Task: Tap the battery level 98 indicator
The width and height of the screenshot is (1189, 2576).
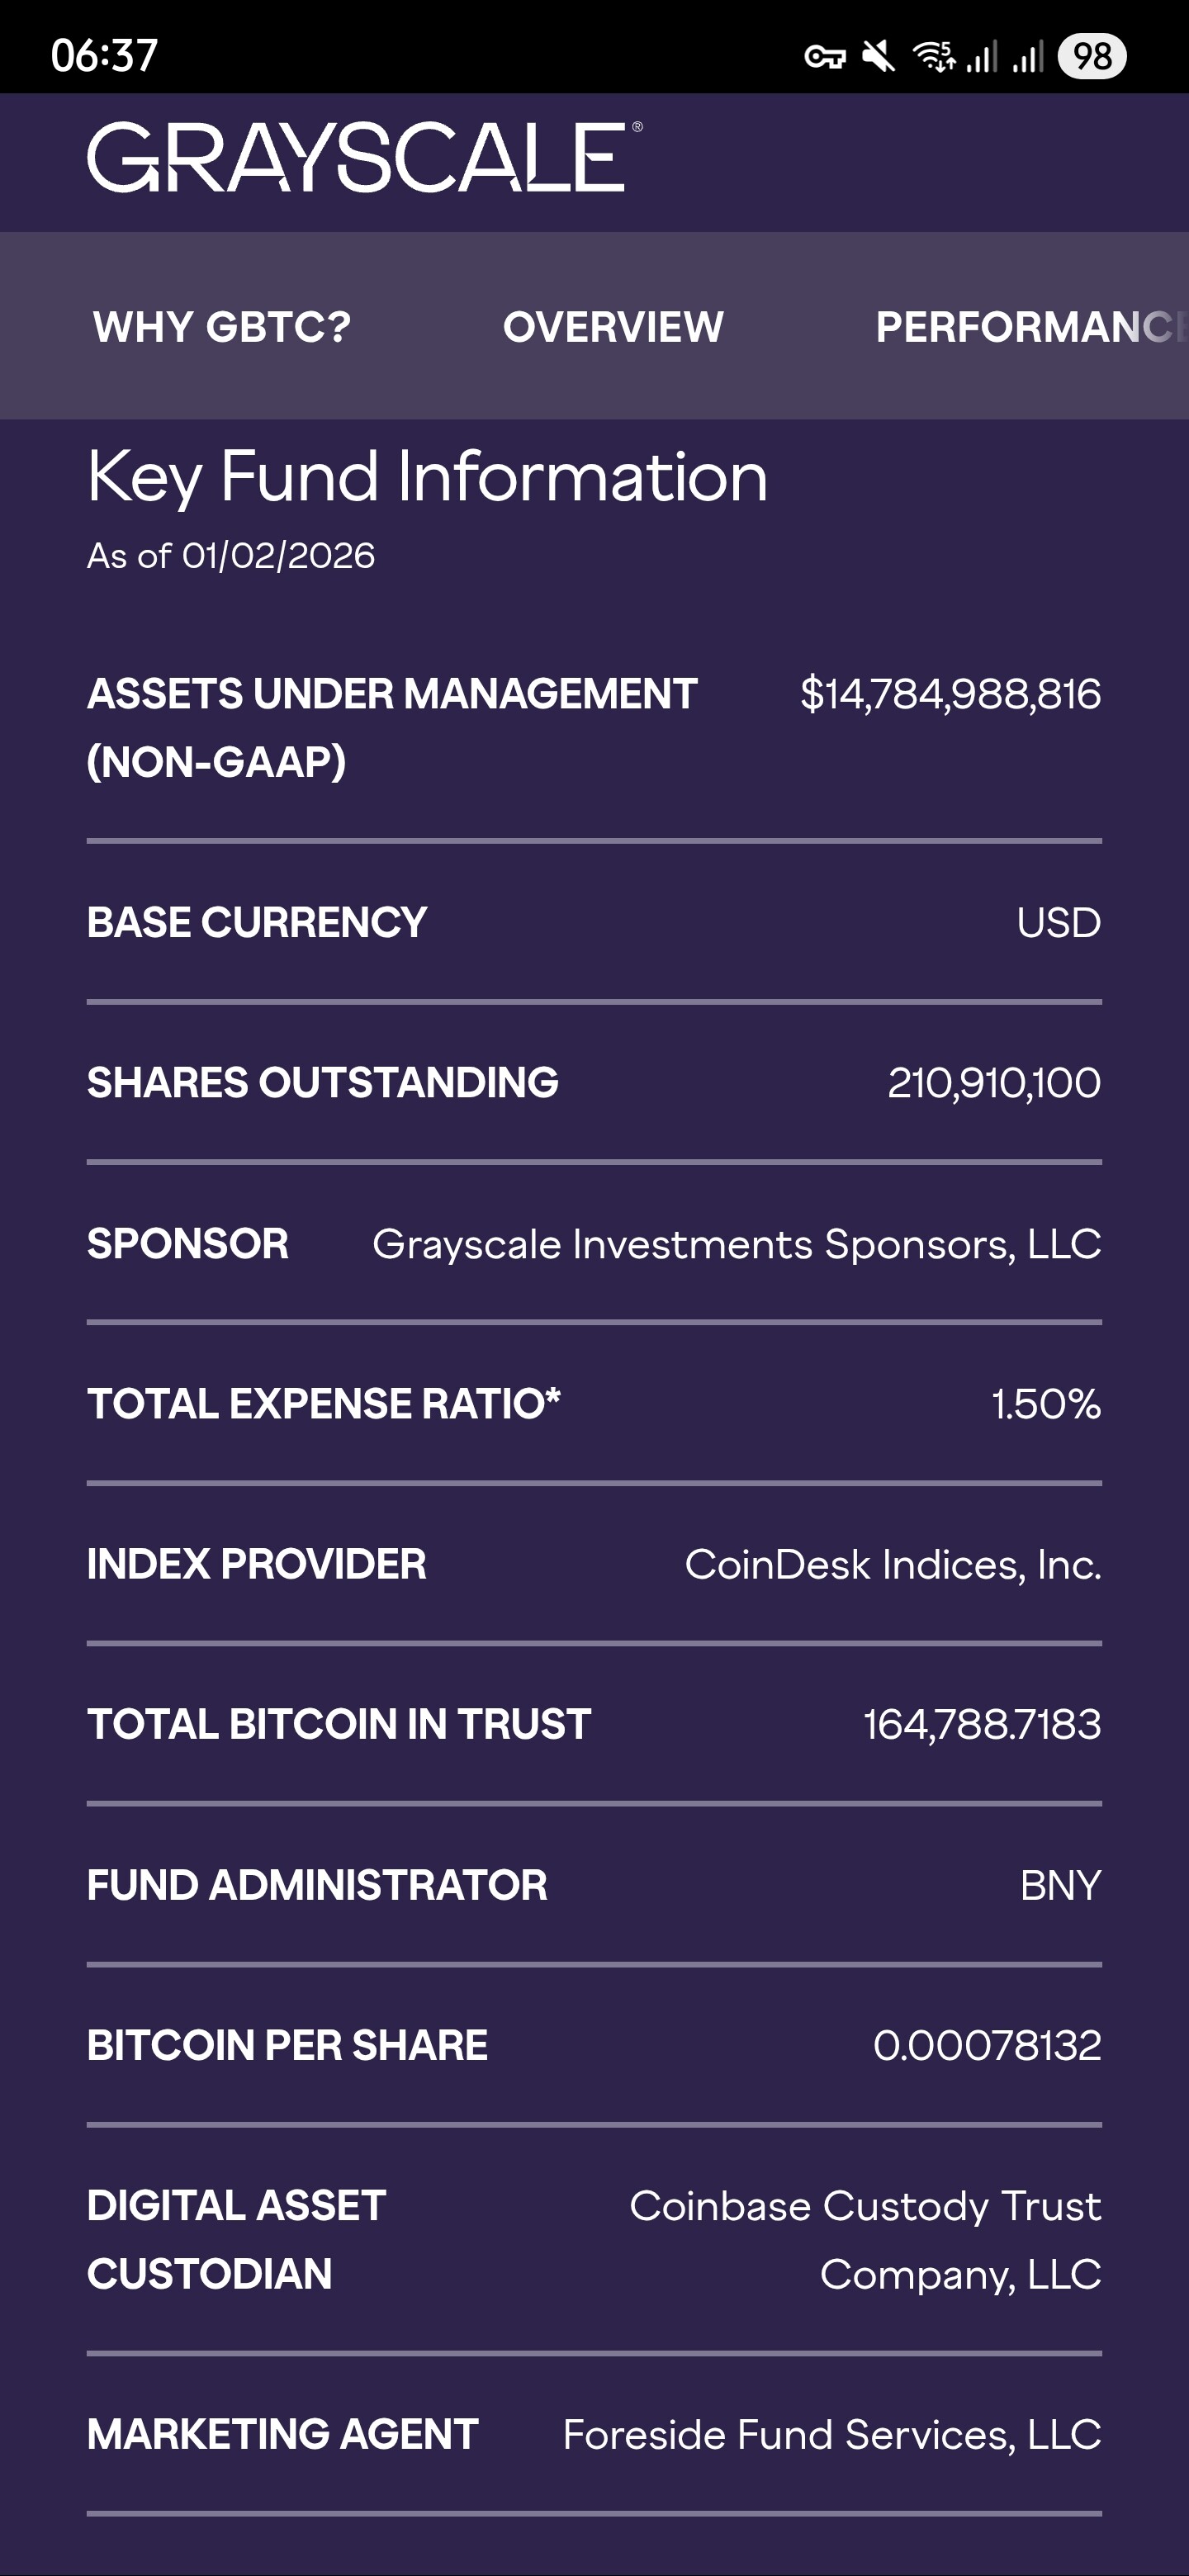Action: 1092,56
